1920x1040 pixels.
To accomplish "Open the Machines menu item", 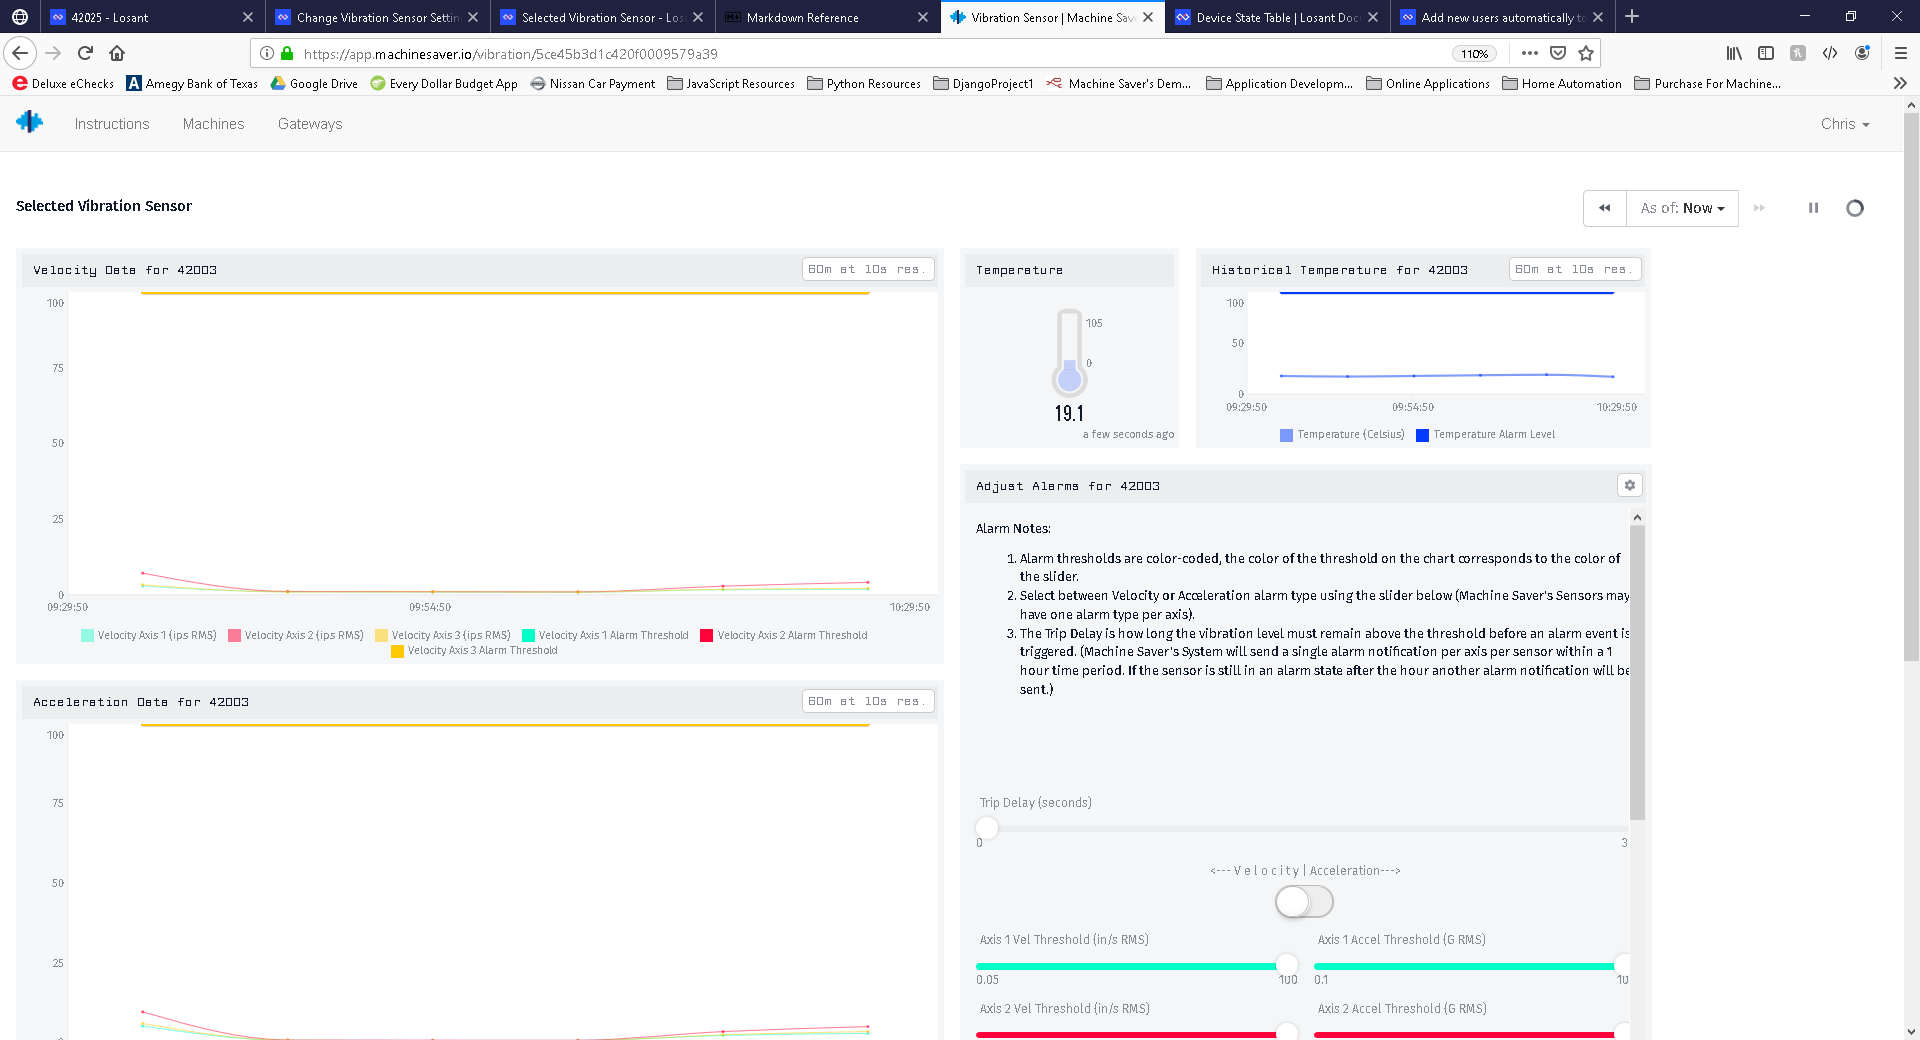I will [x=213, y=124].
